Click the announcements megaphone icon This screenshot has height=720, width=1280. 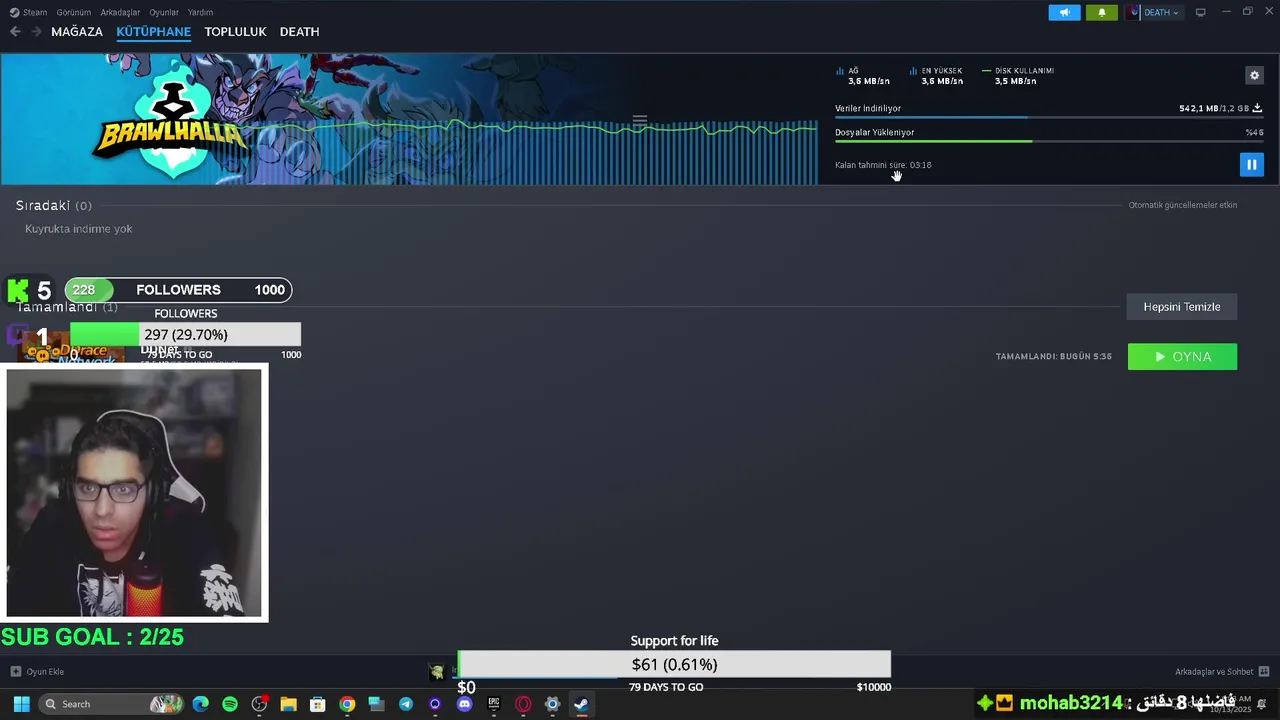1064,12
